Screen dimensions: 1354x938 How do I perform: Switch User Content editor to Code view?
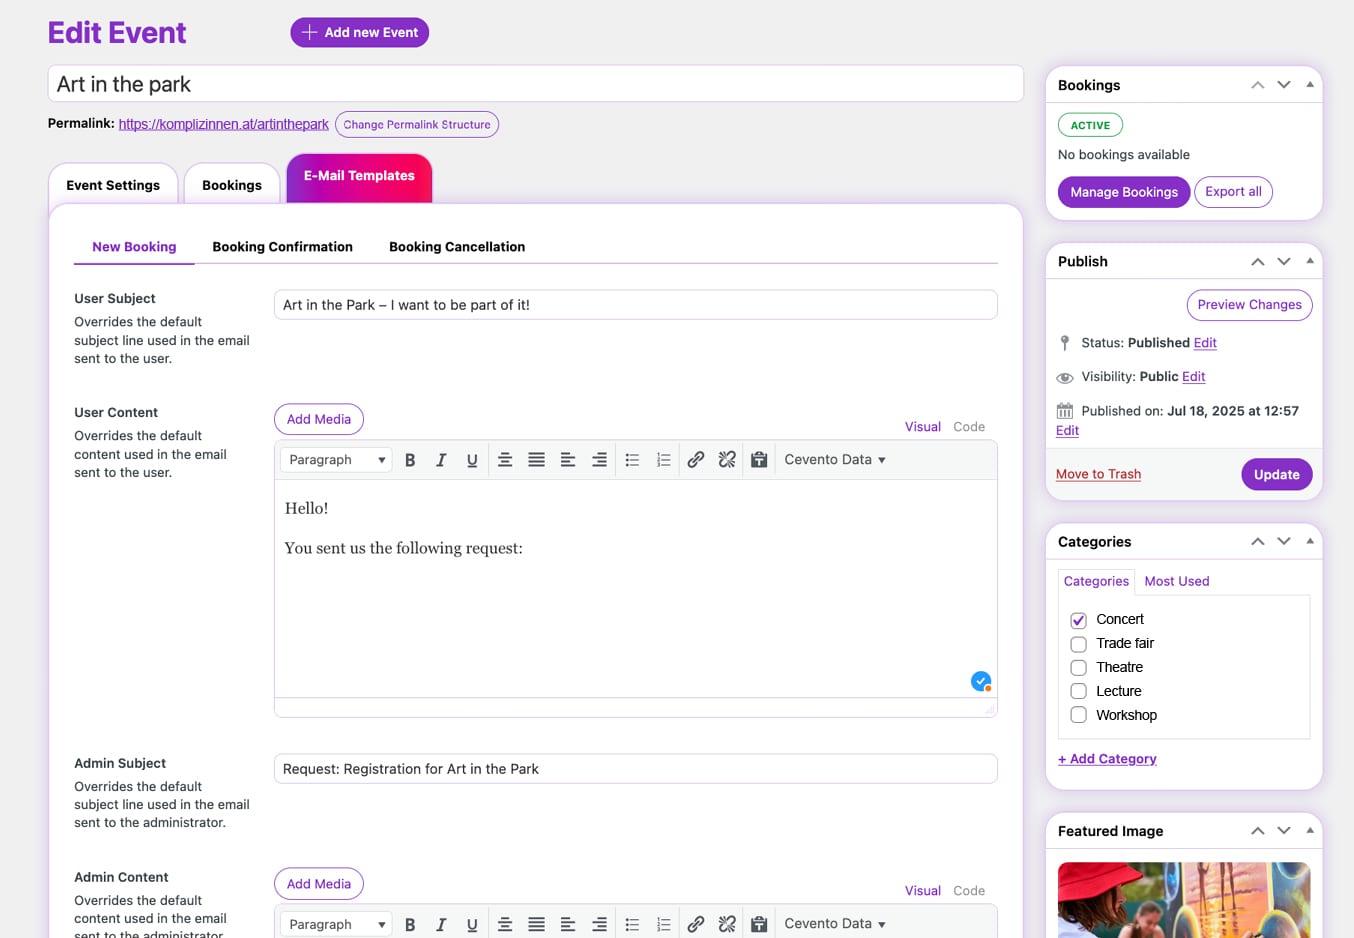pyautogui.click(x=969, y=427)
